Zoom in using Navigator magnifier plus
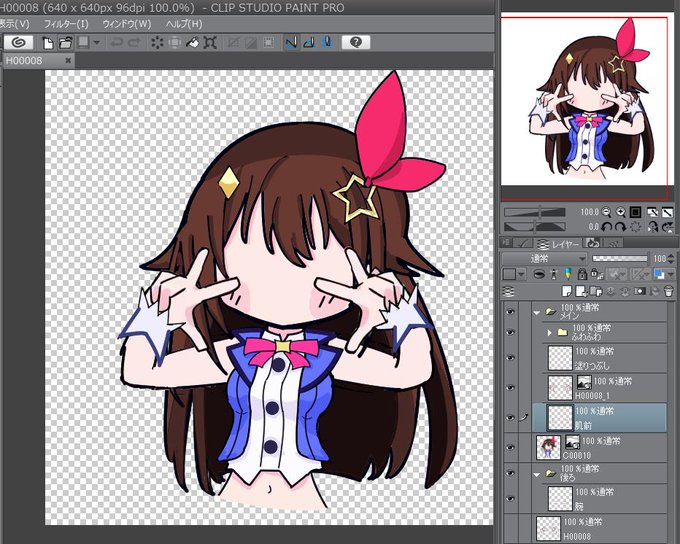 coord(621,212)
